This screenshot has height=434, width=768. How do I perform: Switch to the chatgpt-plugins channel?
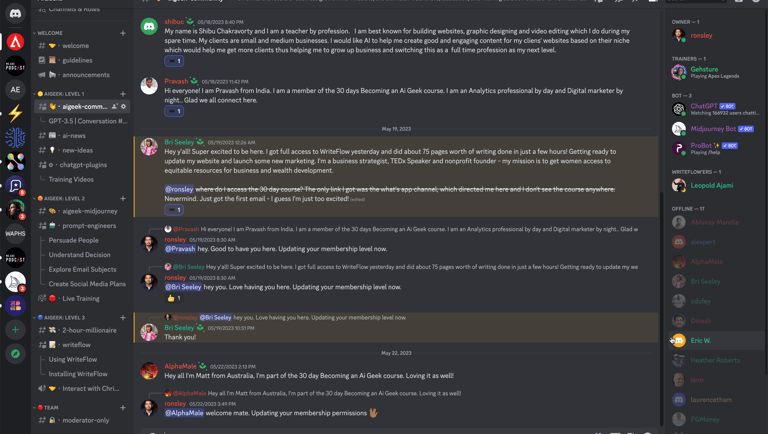(83, 165)
